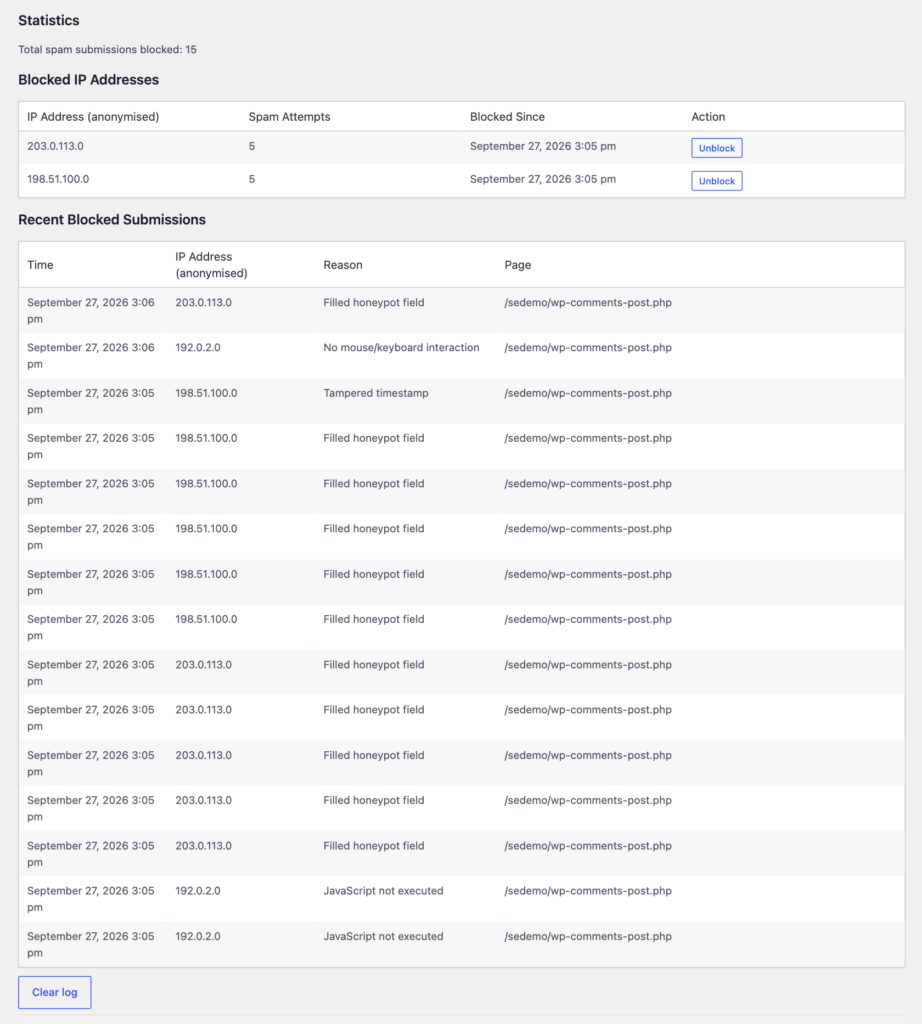Unblock the IP address 203.0.113.0
The height and width of the screenshot is (1024, 922).
[x=716, y=148]
